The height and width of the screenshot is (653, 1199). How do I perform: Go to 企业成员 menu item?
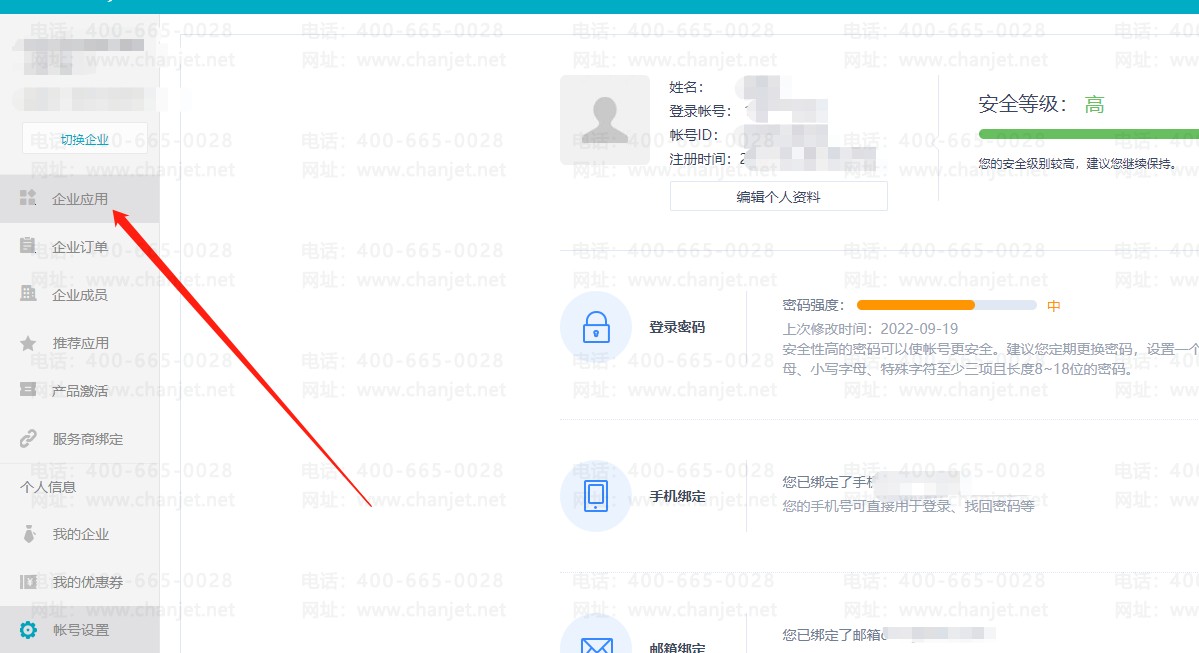[80, 294]
